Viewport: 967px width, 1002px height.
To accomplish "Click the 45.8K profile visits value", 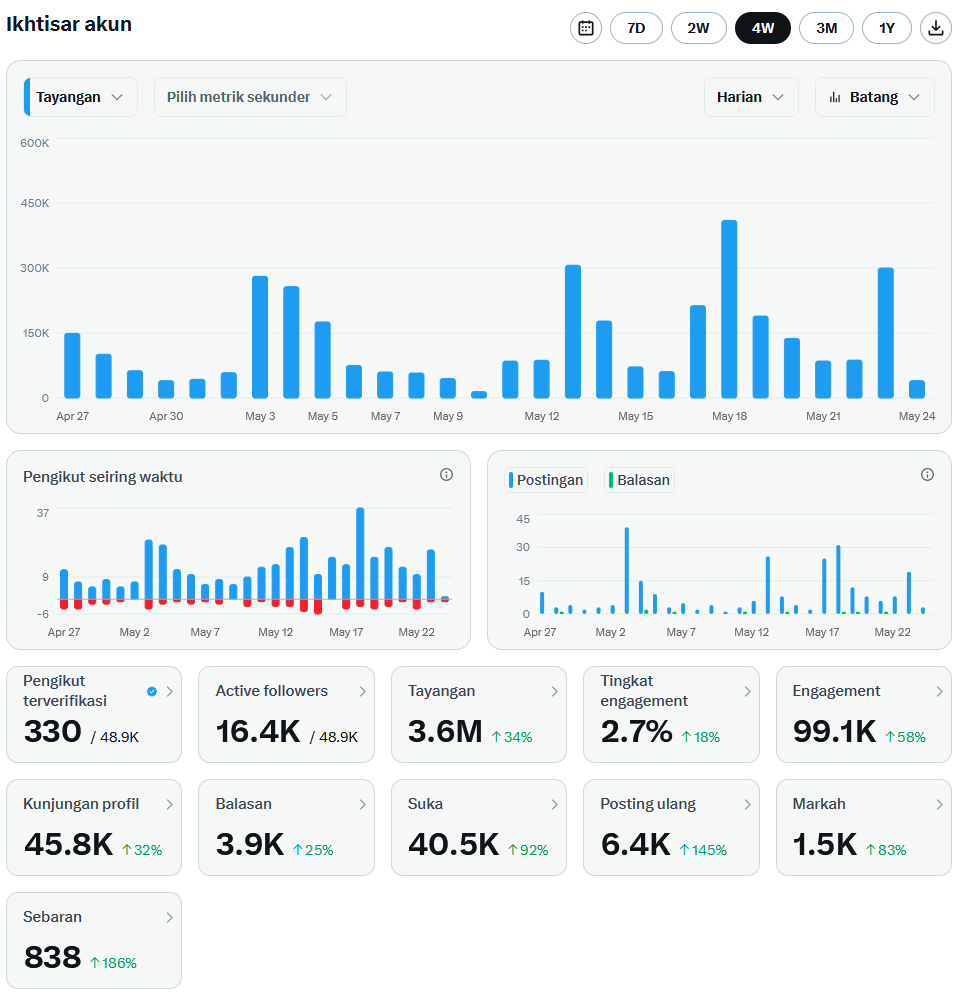I will click(68, 845).
